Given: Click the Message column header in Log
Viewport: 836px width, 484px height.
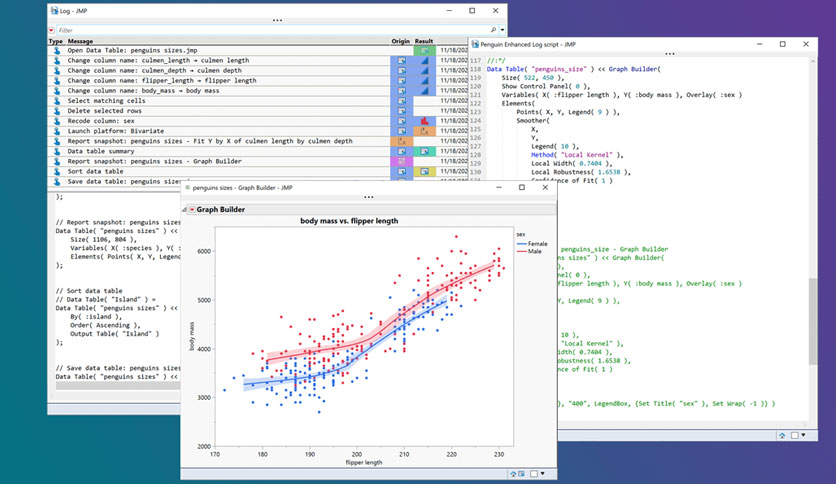Looking at the screenshot, I should point(81,41).
